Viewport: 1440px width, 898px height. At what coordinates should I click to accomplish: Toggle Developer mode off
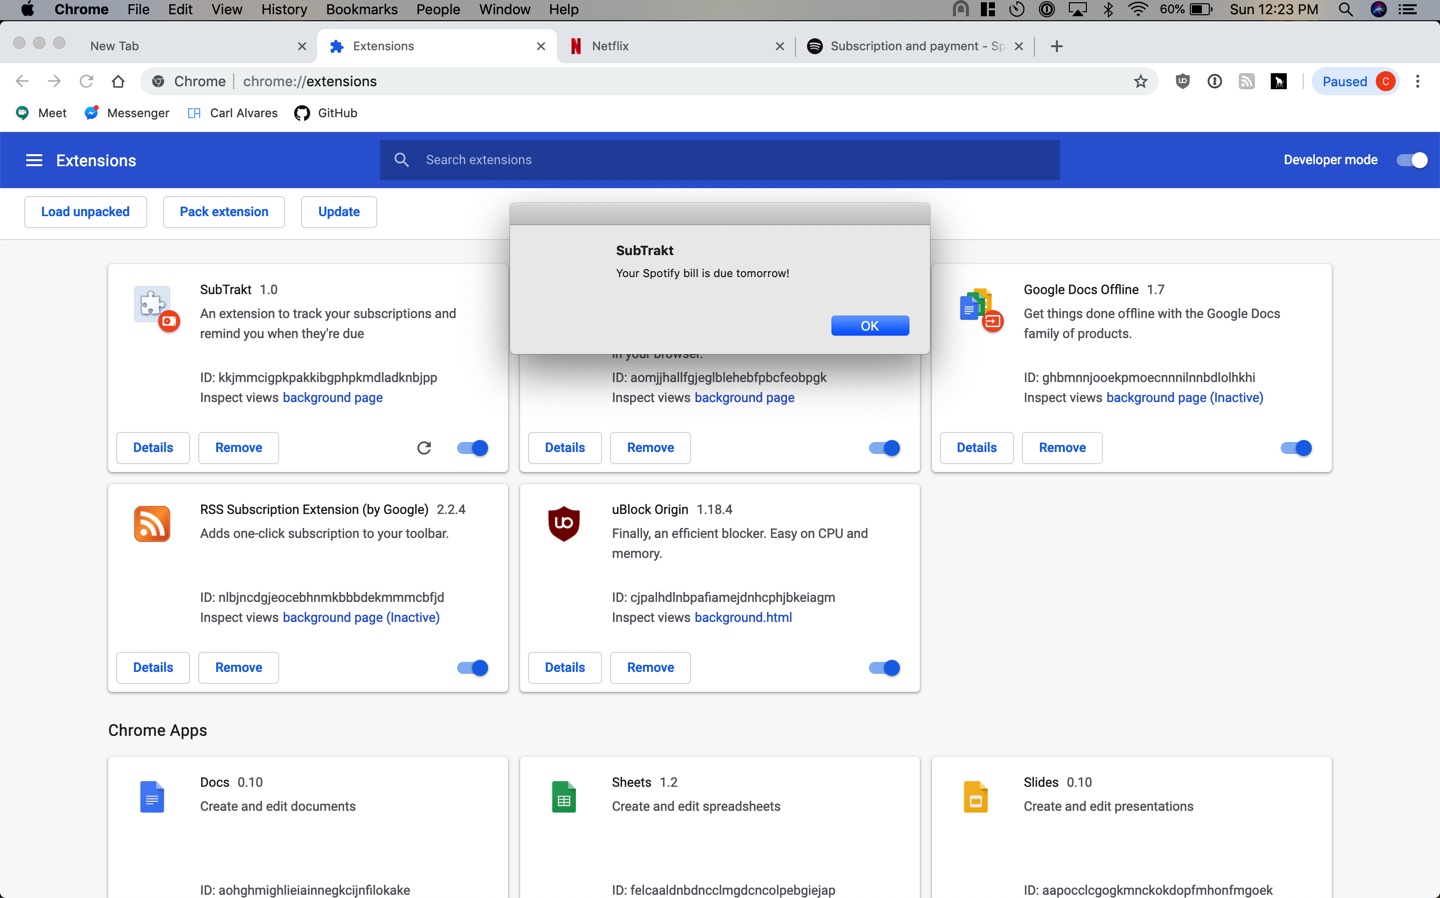coord(1412,160)
